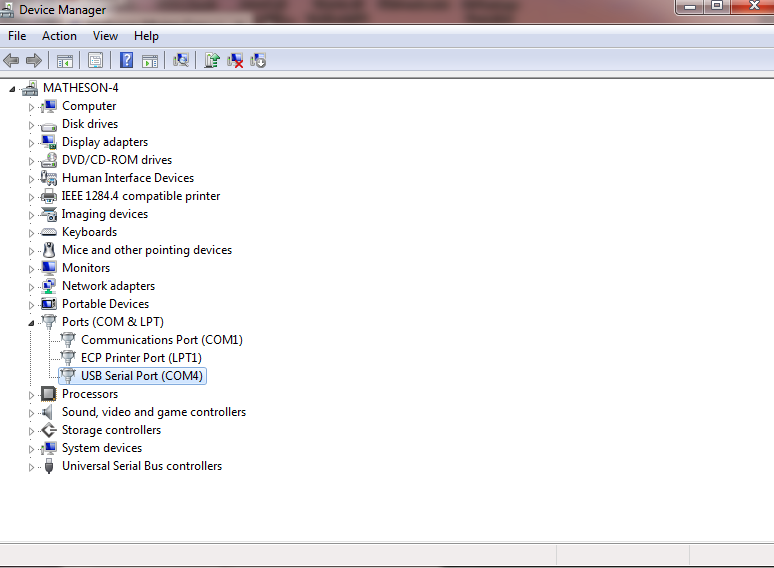Select the MATHESON-4 computer icon

[30, 88]
